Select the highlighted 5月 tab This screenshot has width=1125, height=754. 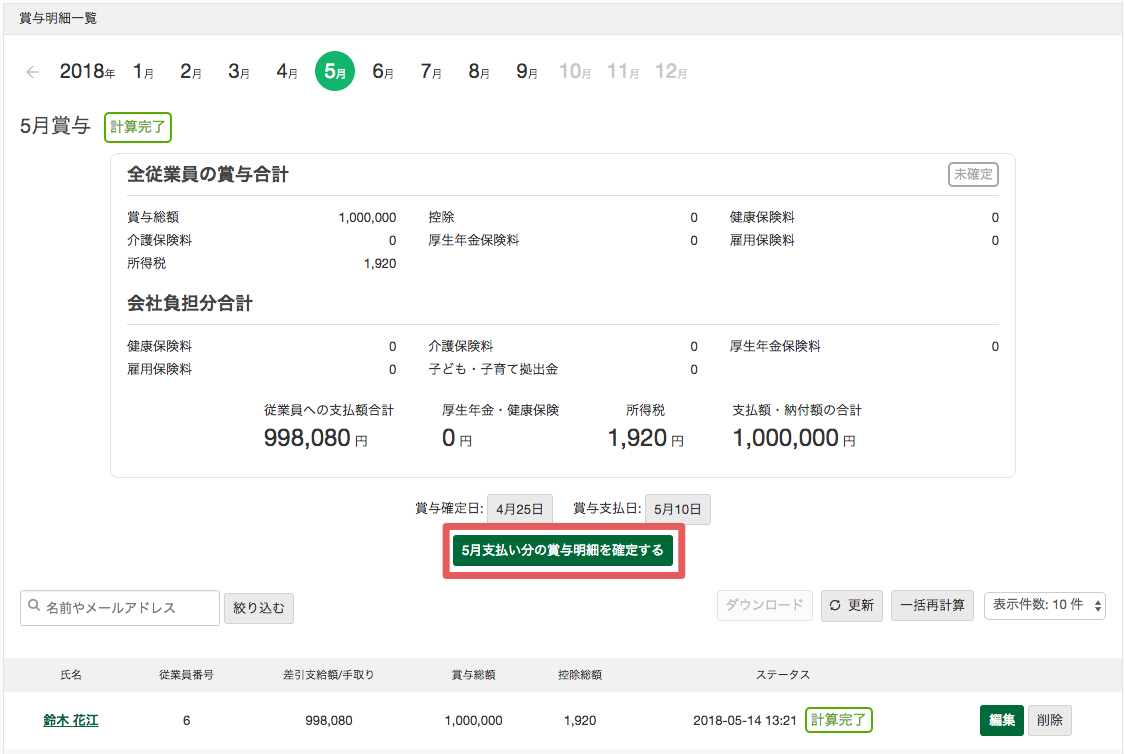[x=335, y=72]
